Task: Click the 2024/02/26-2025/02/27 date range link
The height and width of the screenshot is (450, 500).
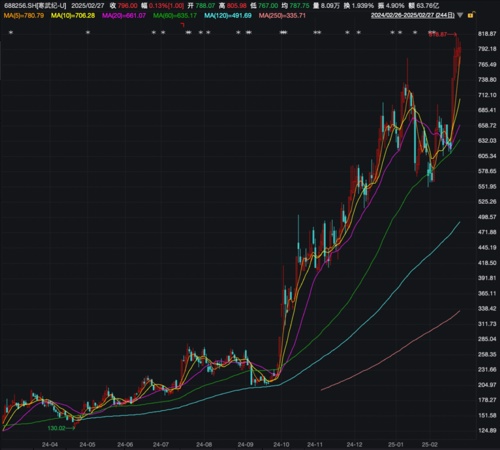Action: 413,15
